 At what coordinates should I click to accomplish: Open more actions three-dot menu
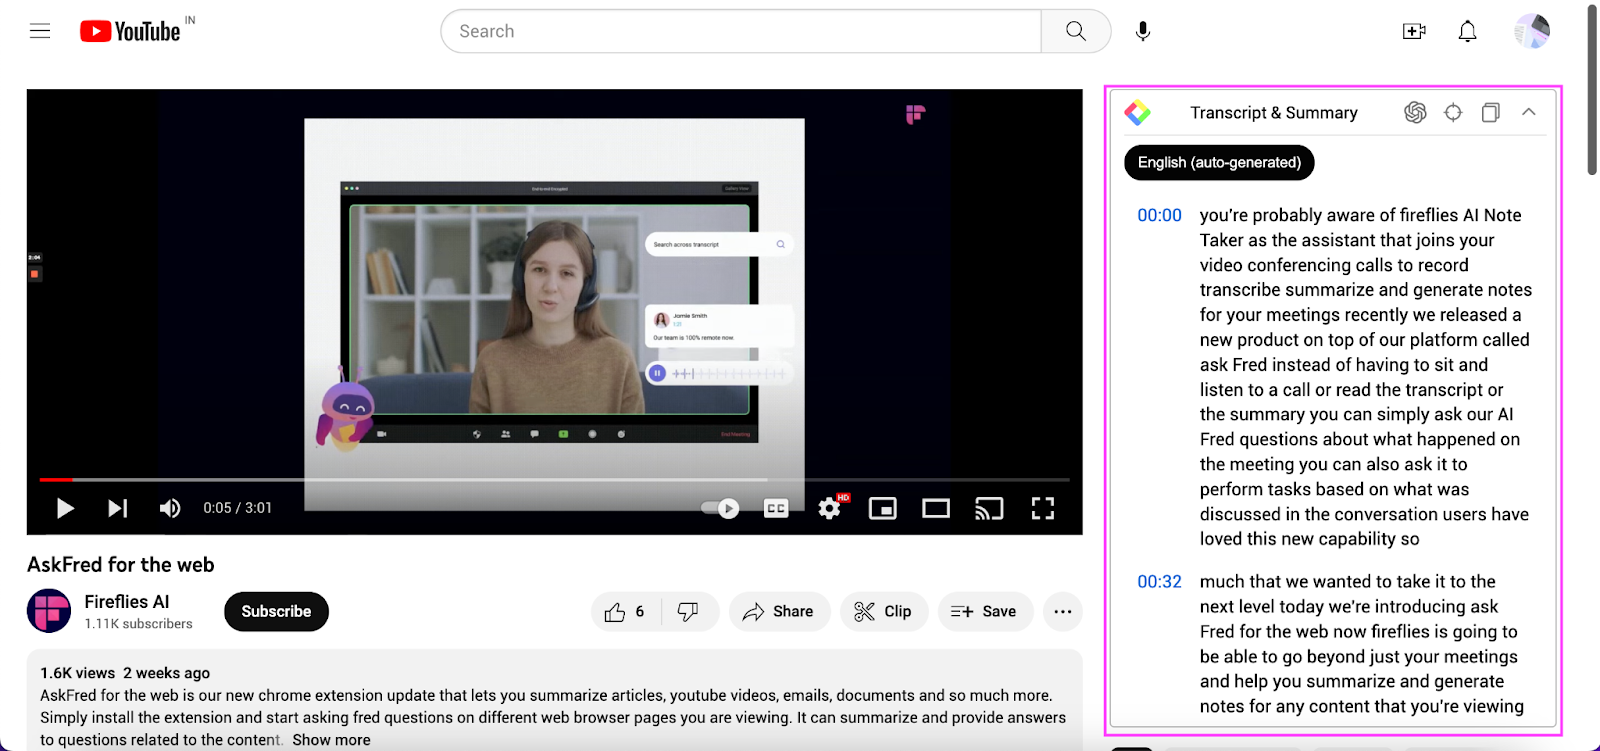click(x=1062, y=611)
